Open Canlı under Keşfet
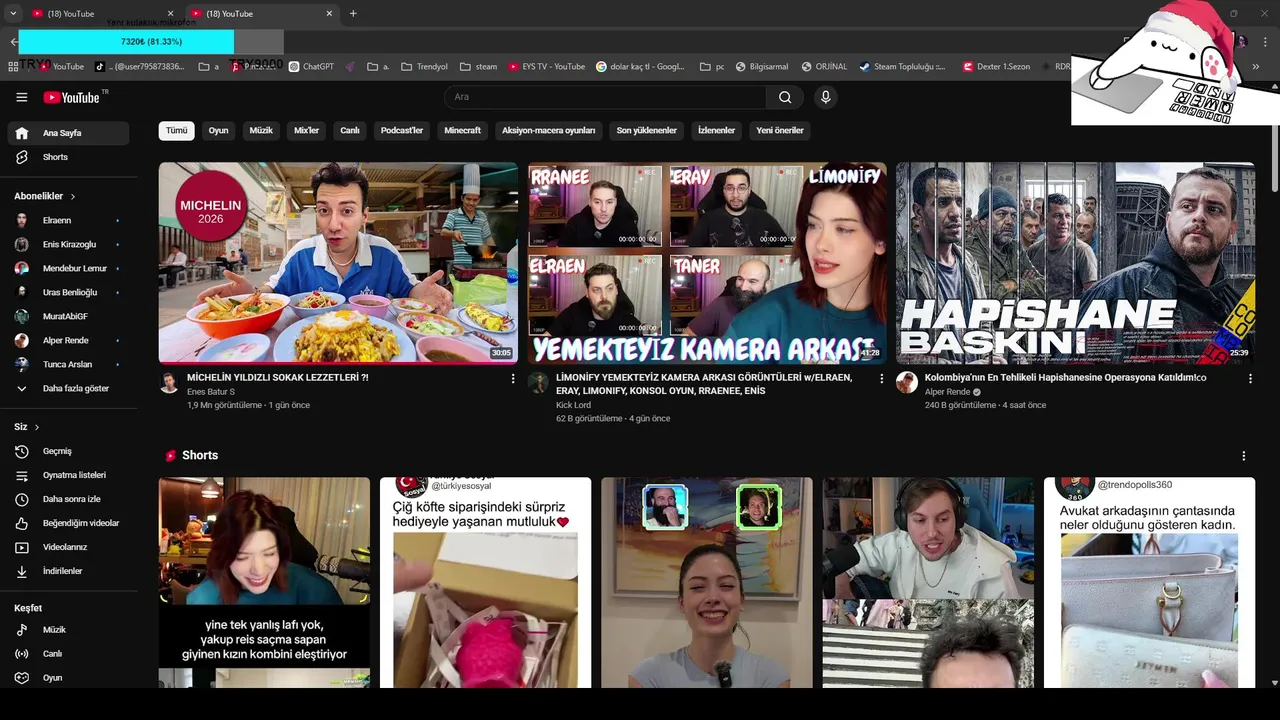Viewport: 1280px width, 720px height. pos(68,654)
